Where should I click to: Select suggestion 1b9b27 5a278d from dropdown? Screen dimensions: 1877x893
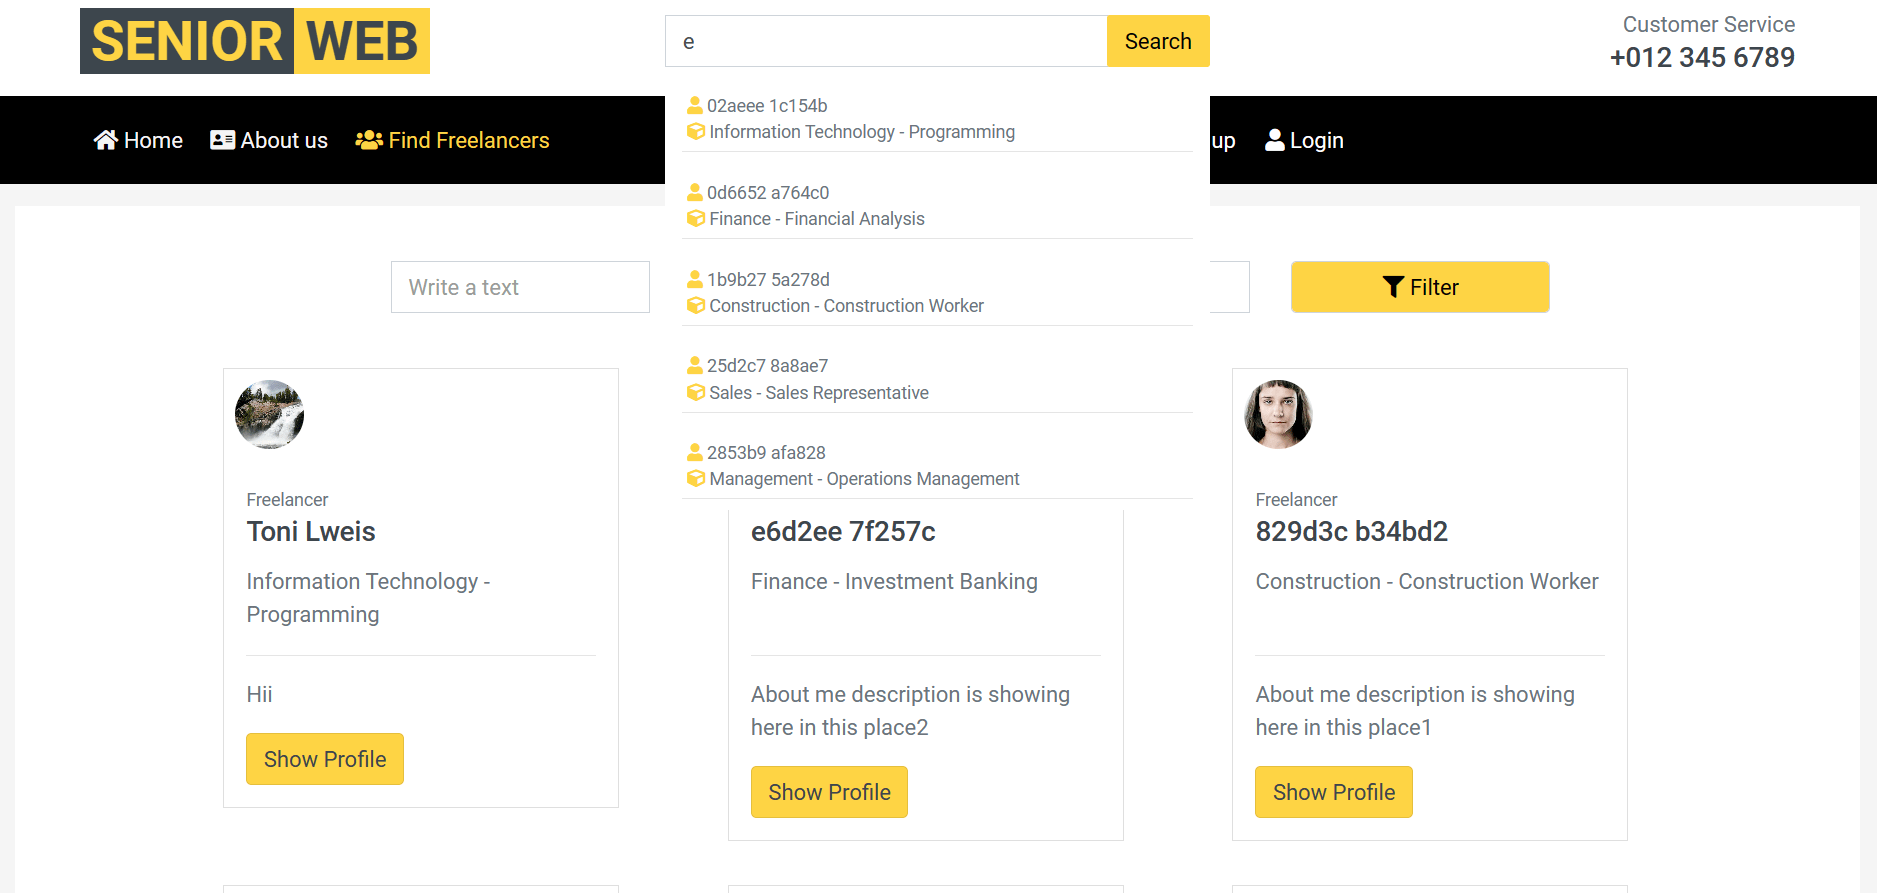click(x=768, y=280)
